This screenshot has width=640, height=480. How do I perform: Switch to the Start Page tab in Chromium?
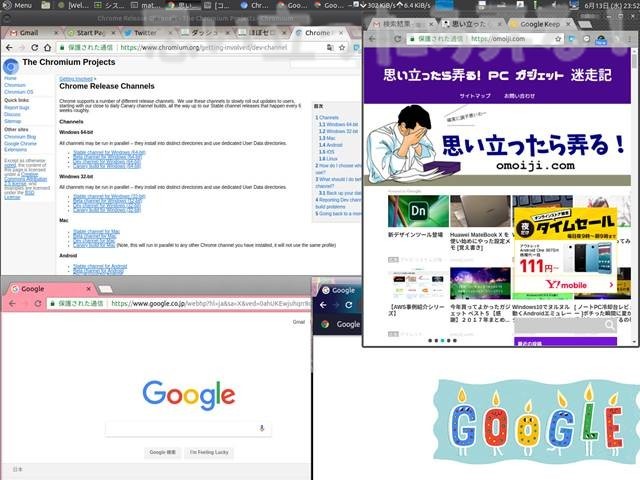coord(91,33)
